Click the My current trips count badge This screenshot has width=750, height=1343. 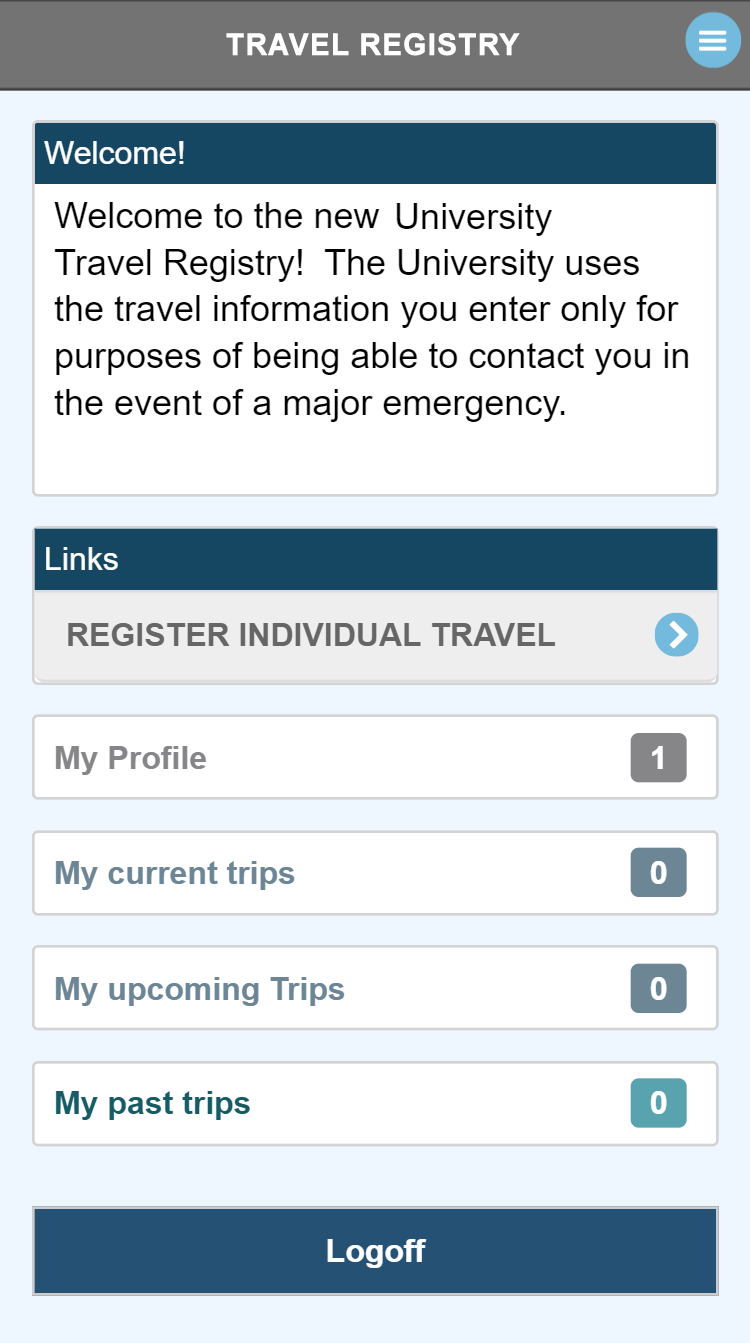658,873
